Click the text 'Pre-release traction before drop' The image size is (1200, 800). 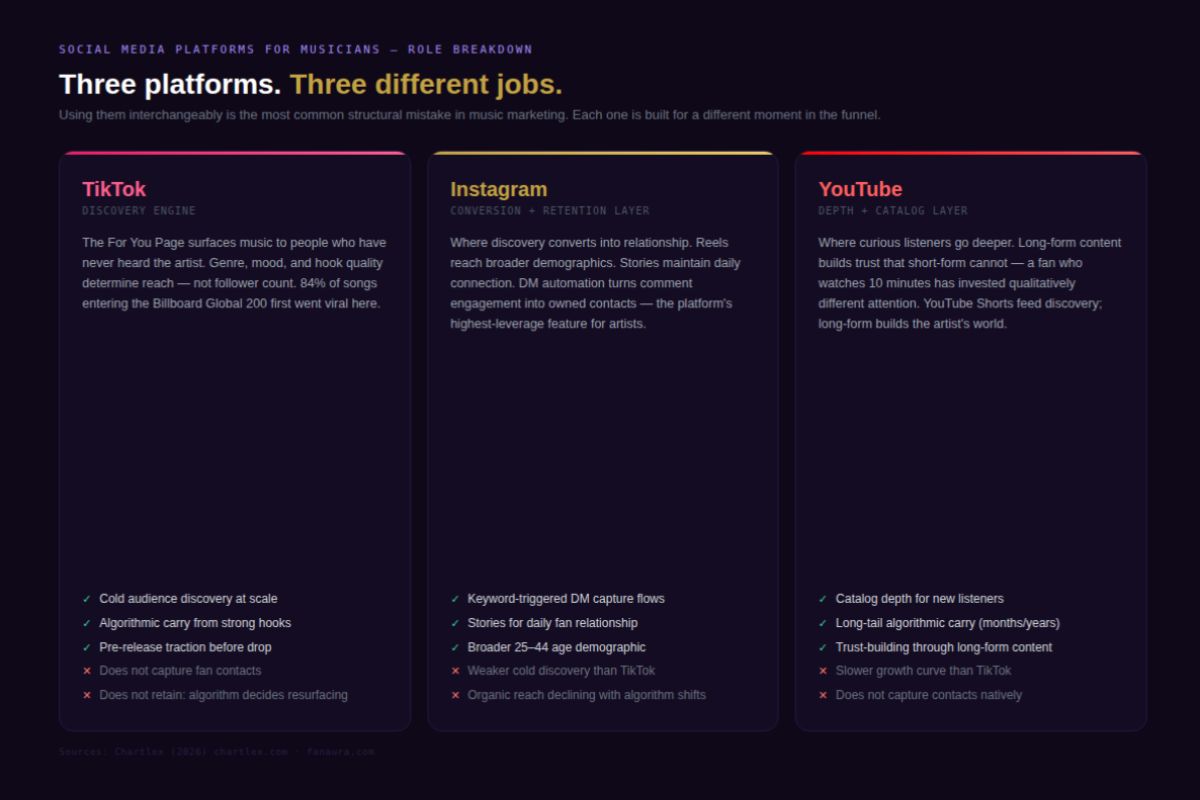[185, 647]
